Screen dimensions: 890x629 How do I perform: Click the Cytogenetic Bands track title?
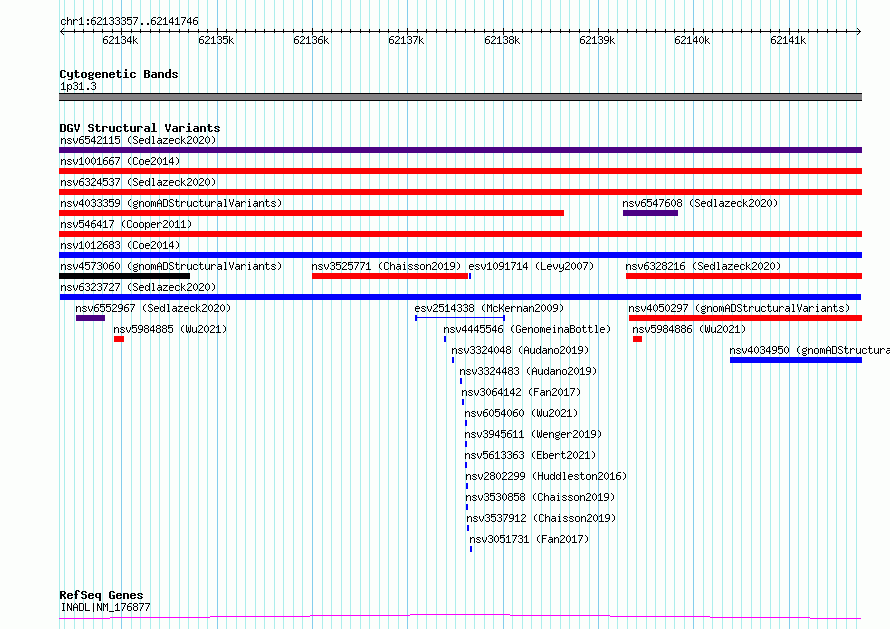119,74
